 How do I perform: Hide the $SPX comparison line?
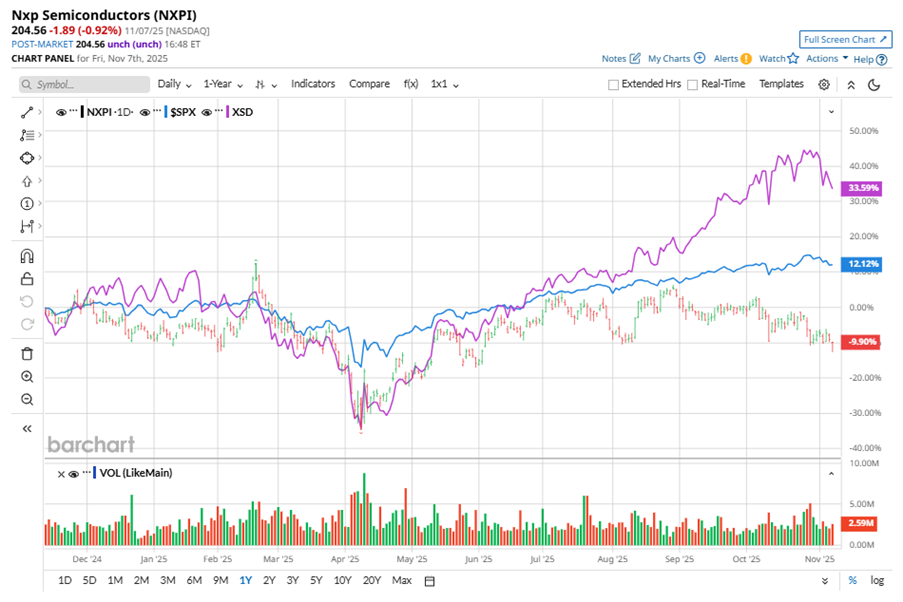point(145,112)
